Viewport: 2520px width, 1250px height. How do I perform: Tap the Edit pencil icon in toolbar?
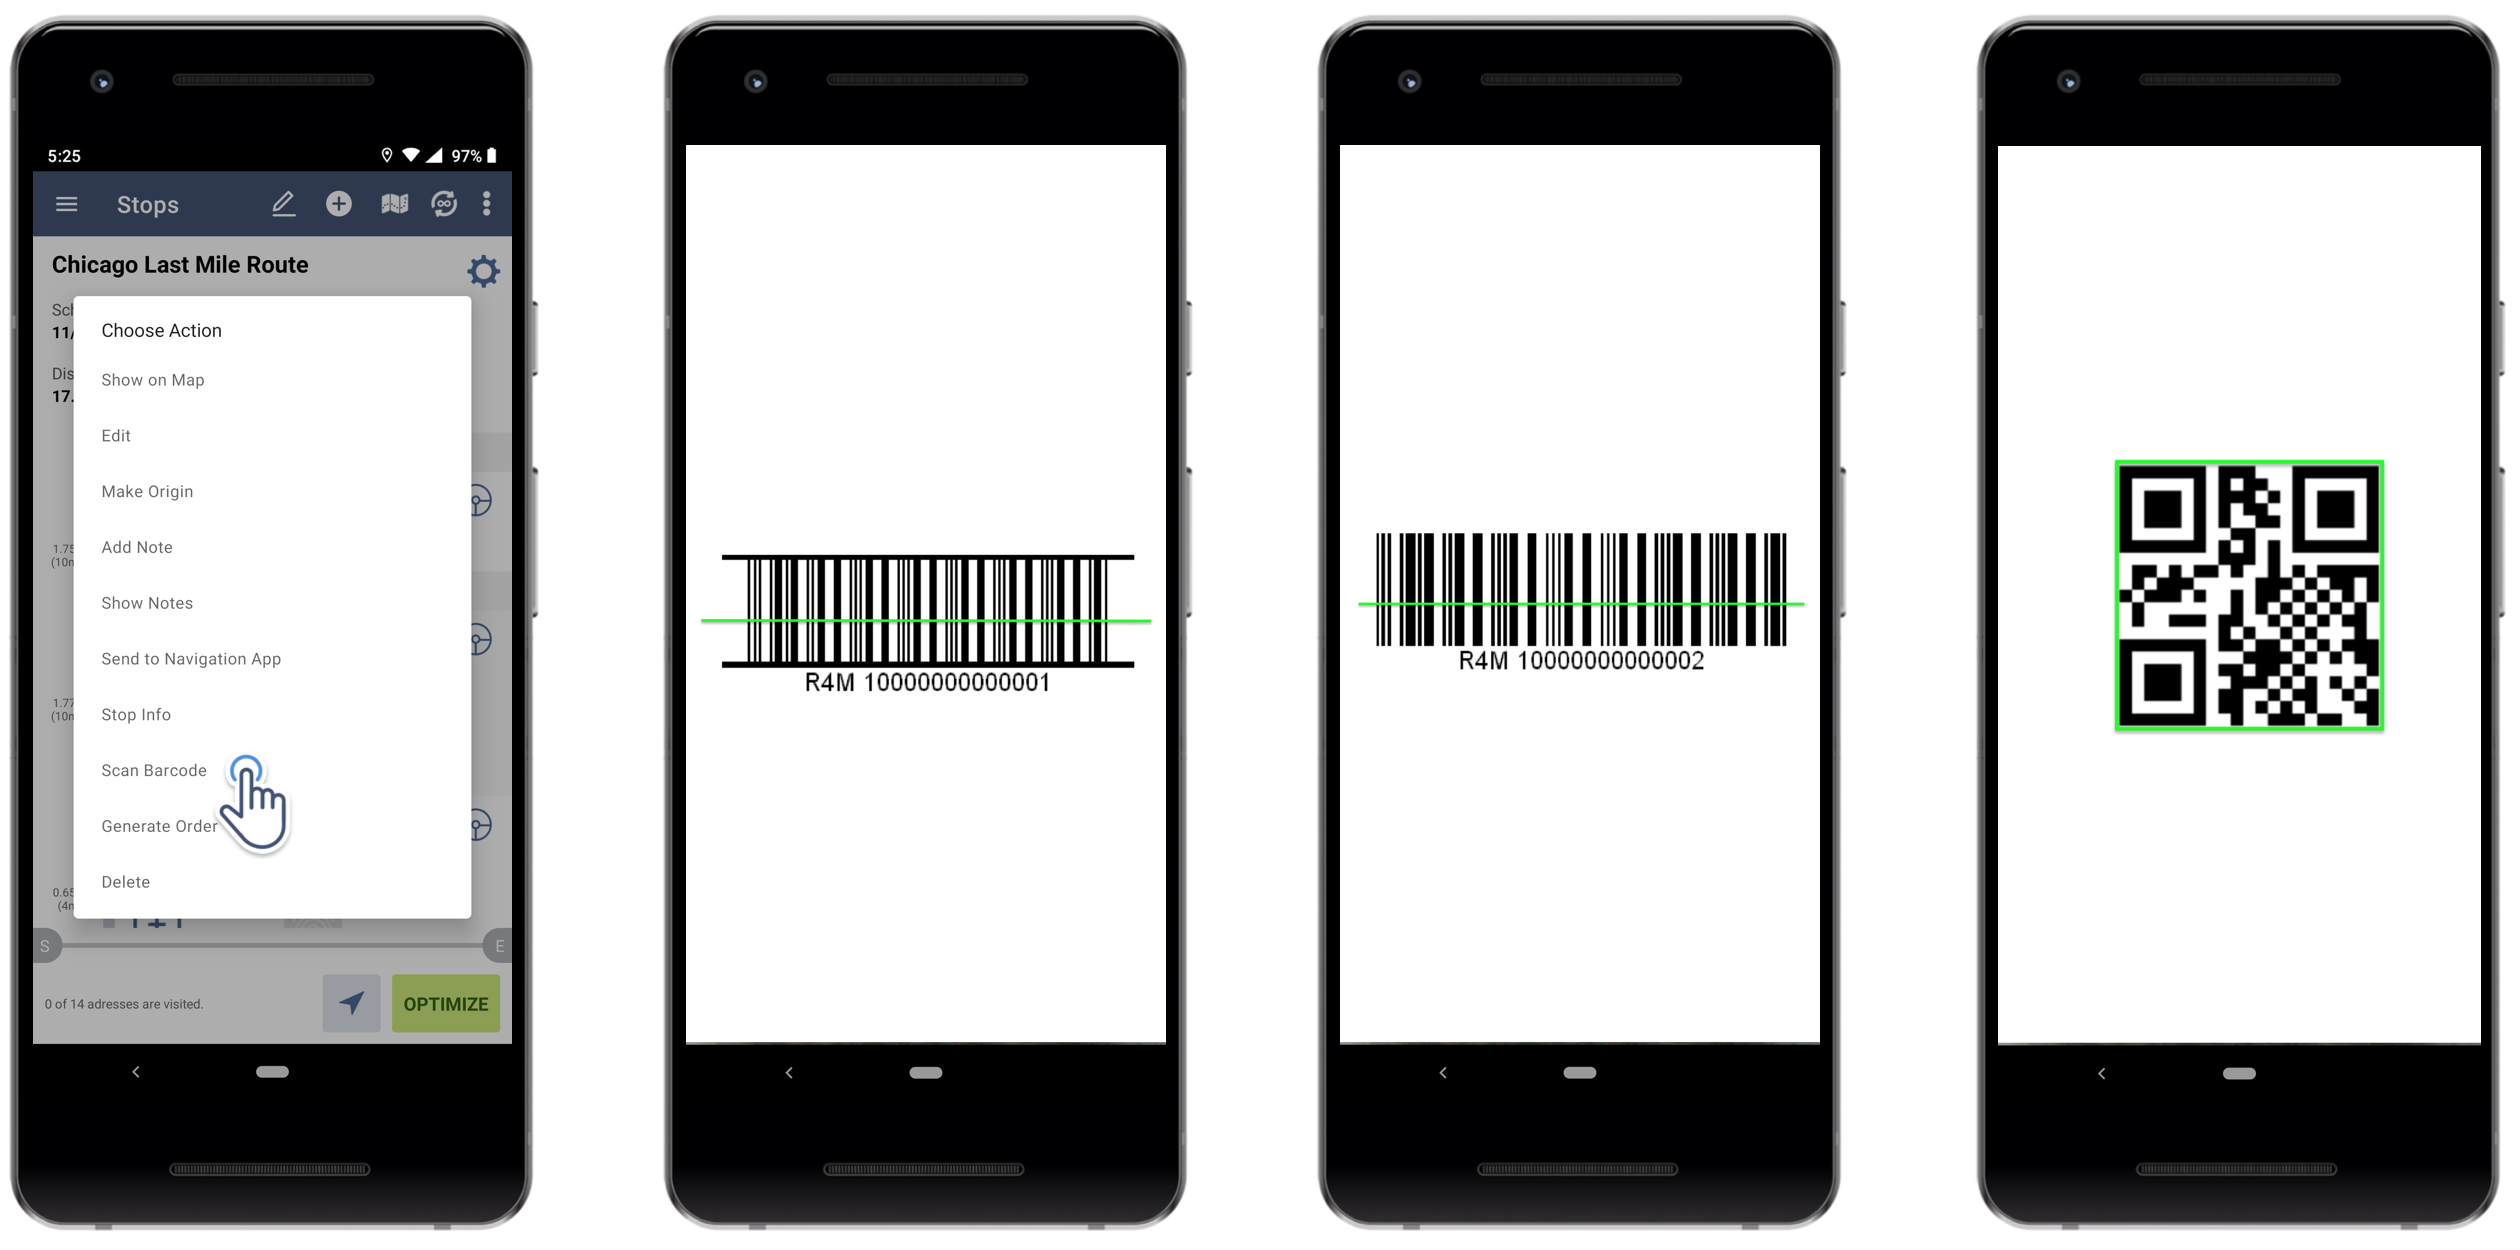coord(281,204)
